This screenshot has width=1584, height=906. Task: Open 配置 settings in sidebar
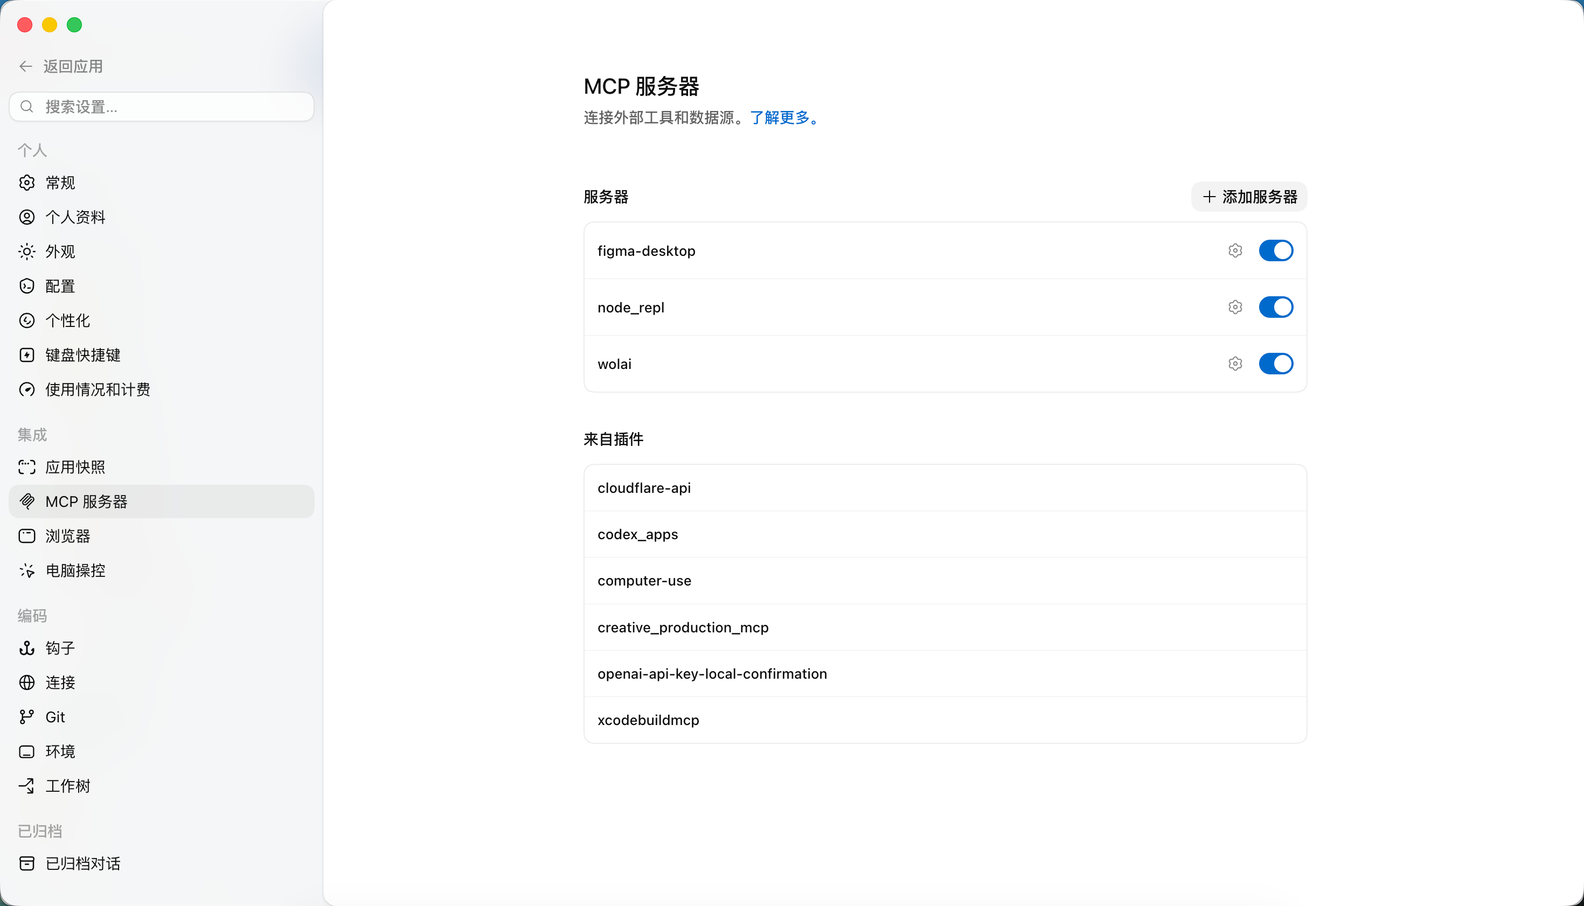coord(161,286)
